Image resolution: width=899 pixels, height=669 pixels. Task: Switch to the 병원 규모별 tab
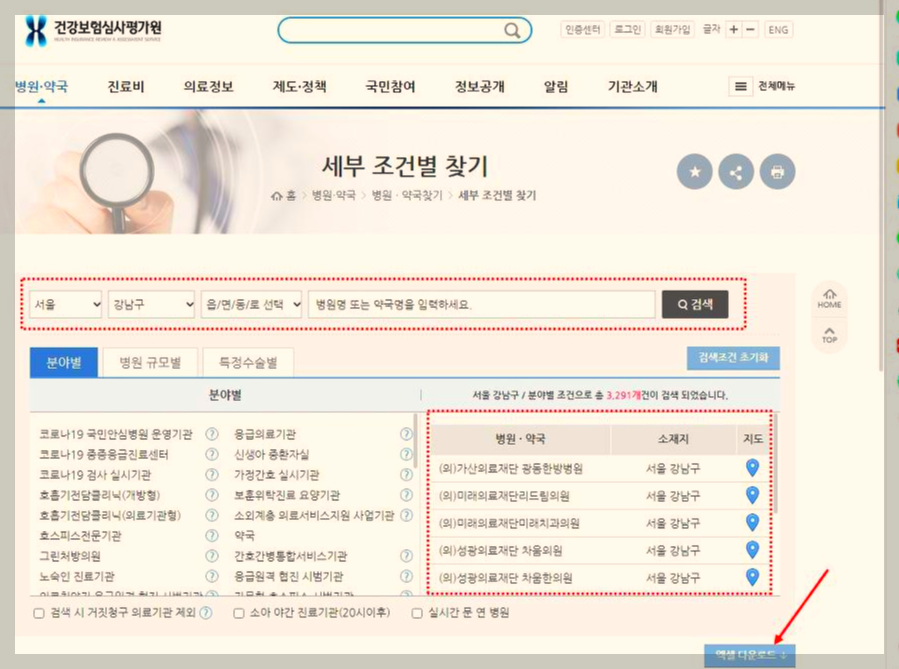click(x=152, y=363)
